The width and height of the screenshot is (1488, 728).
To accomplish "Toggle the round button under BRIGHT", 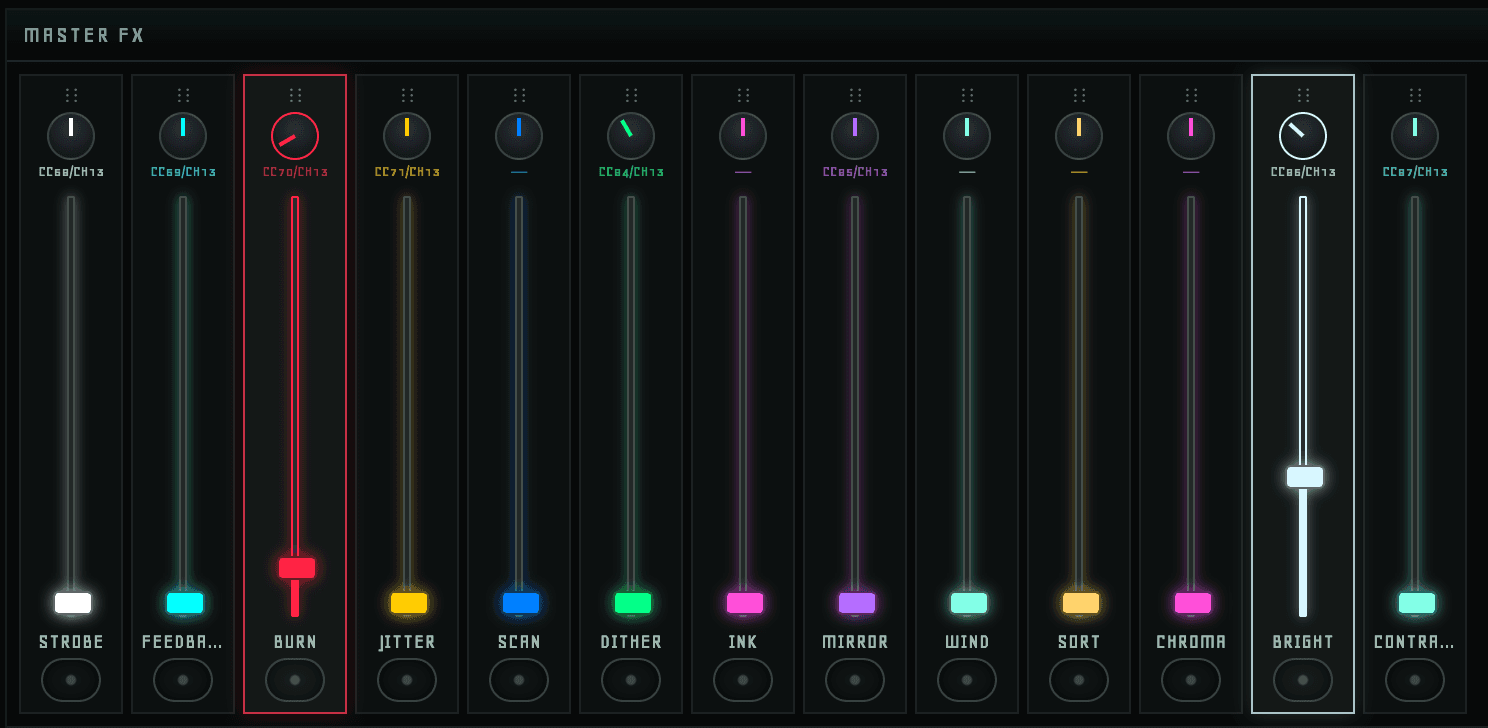I will point(1303,680).
